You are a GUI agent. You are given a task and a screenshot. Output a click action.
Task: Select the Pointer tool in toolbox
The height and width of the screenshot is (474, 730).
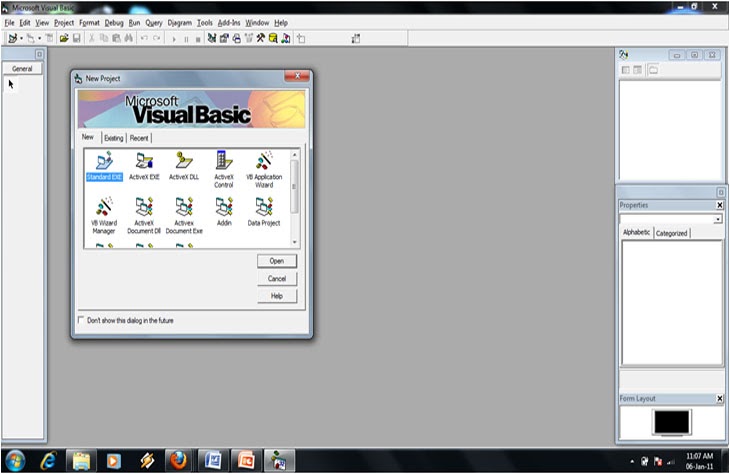click(11, 84)
